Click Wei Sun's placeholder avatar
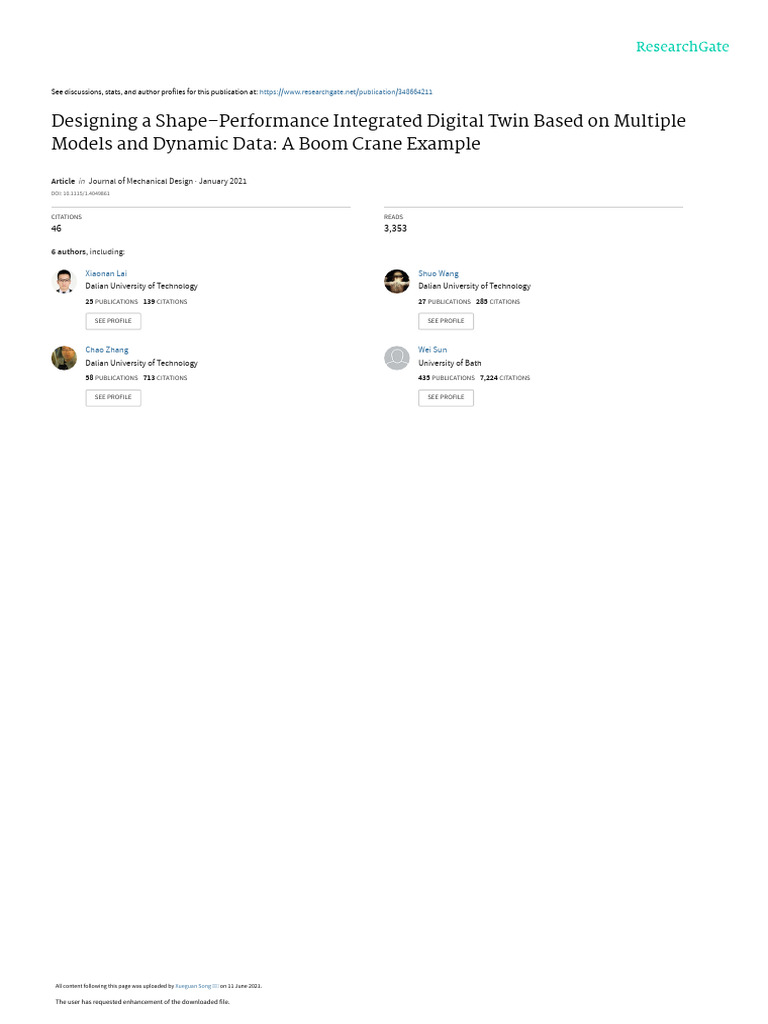768x1024 pixels. coord(397,358)
